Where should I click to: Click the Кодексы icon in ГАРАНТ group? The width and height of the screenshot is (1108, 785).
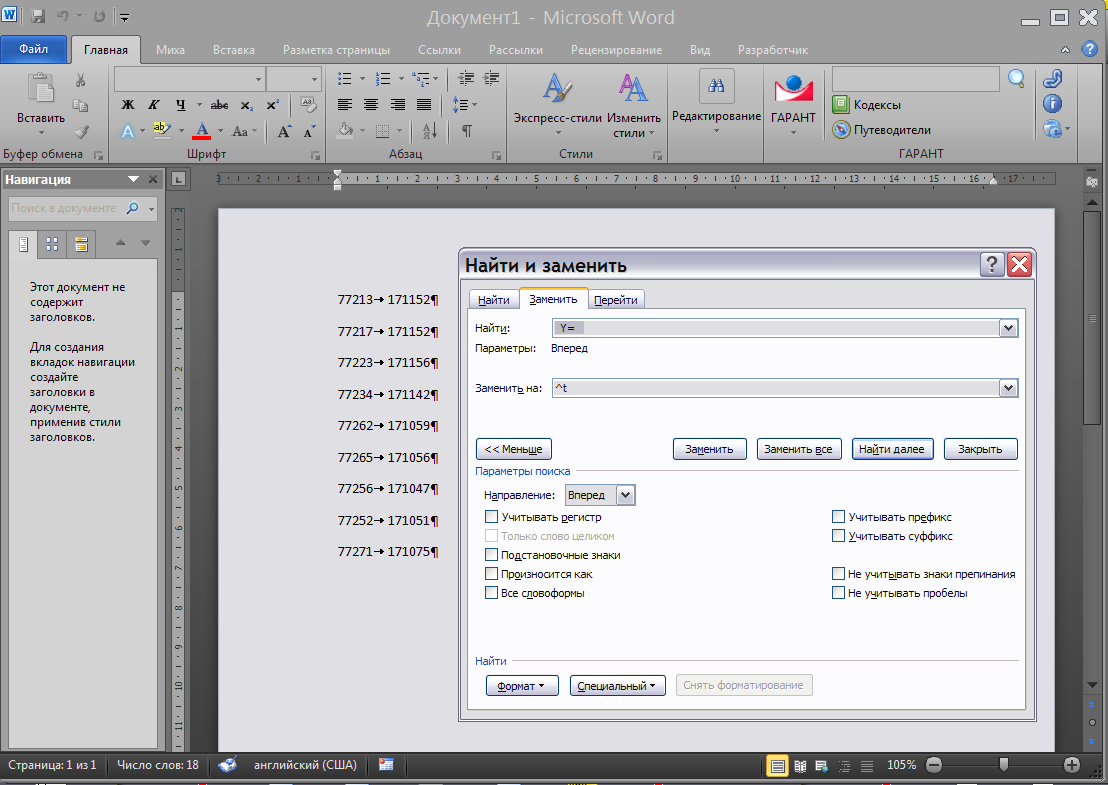pos(840,105)
